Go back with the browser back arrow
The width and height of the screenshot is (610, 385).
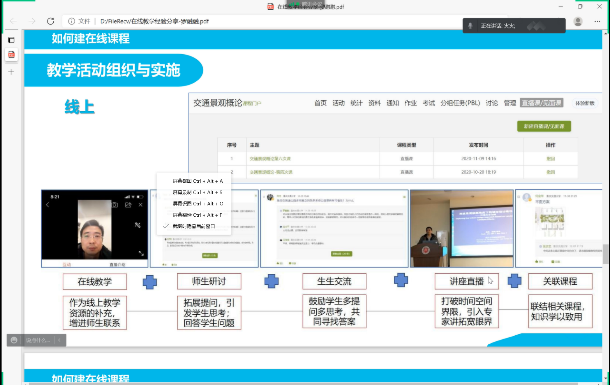click(13, 21)
